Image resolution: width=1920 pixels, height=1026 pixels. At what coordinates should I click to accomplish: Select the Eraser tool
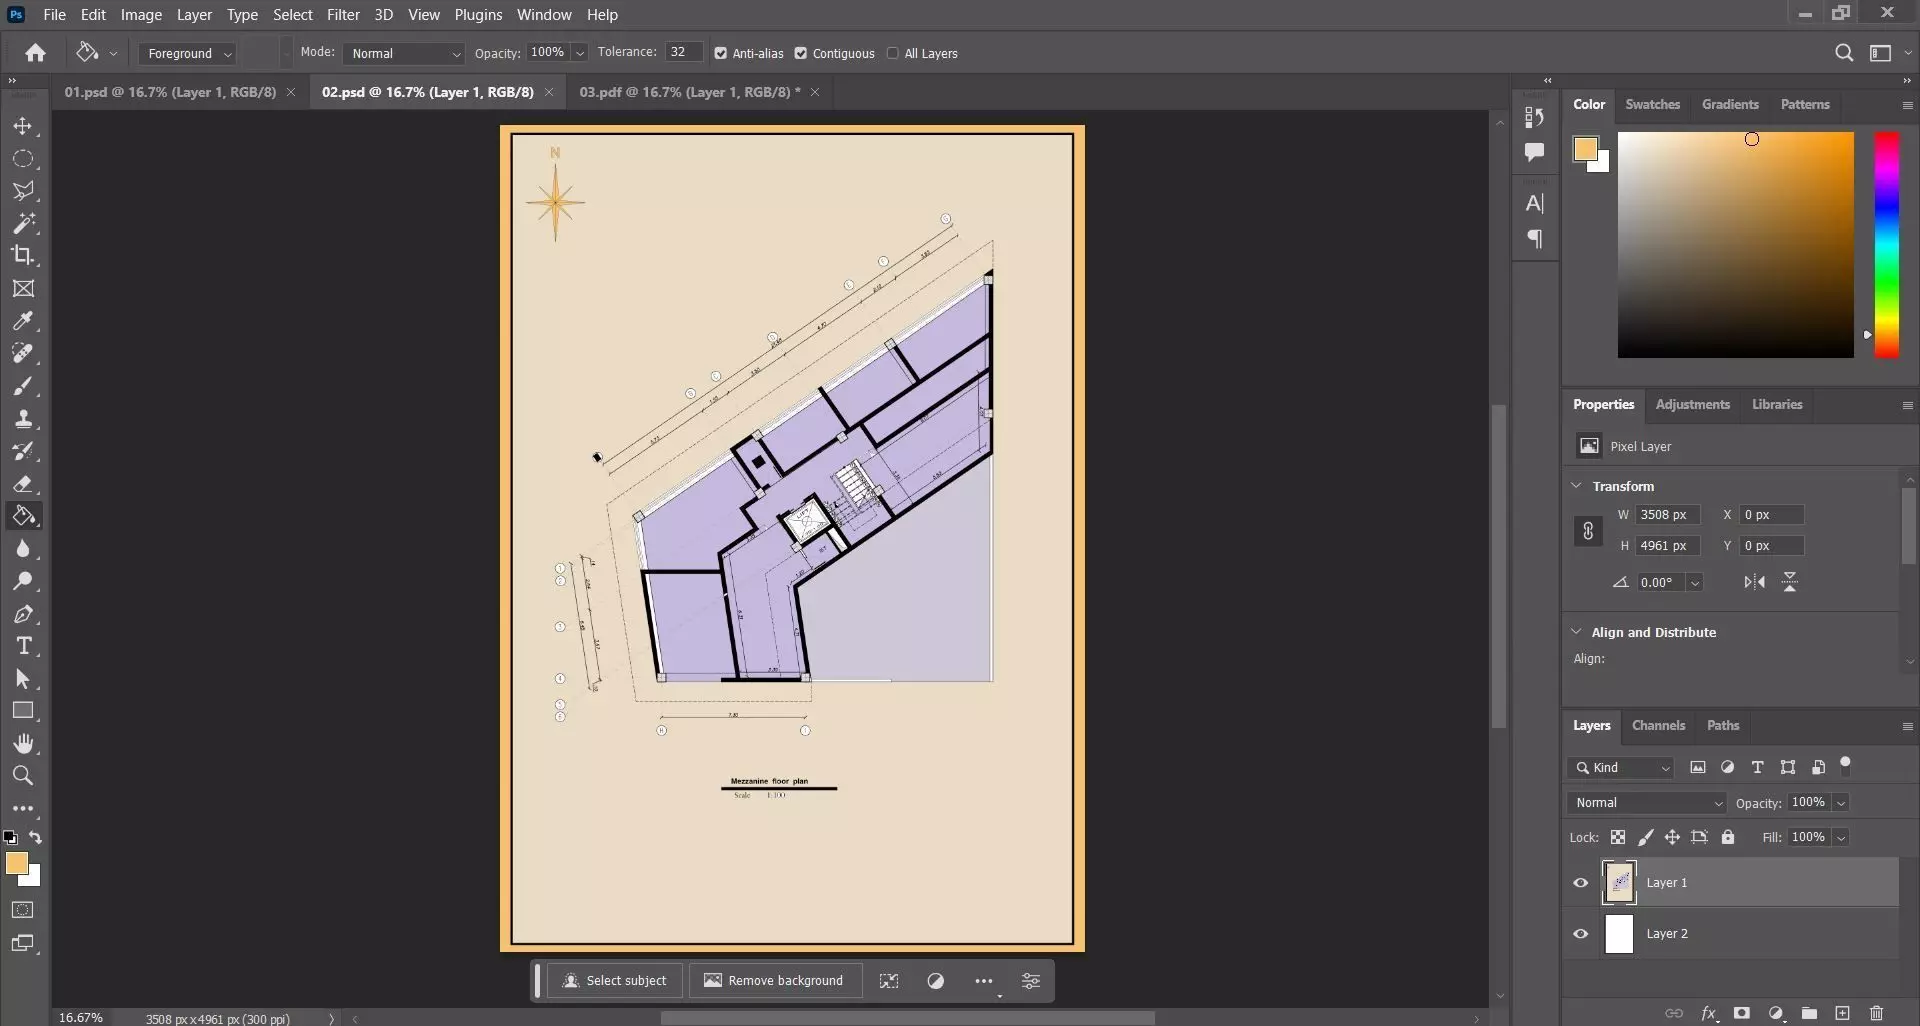[23, 484]
